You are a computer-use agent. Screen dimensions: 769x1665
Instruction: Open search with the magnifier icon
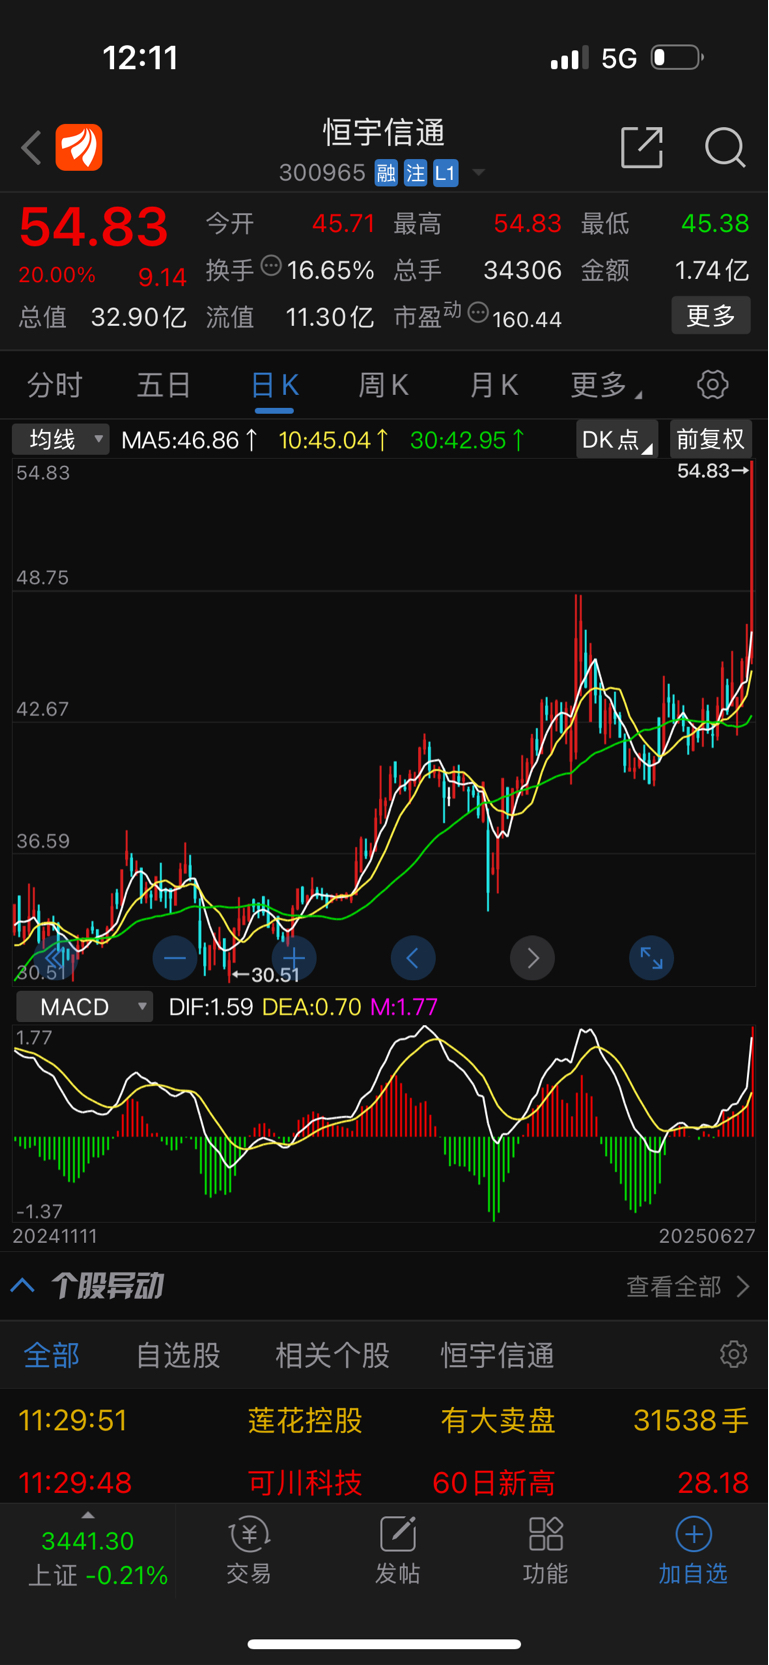click(x=725, y=147)
